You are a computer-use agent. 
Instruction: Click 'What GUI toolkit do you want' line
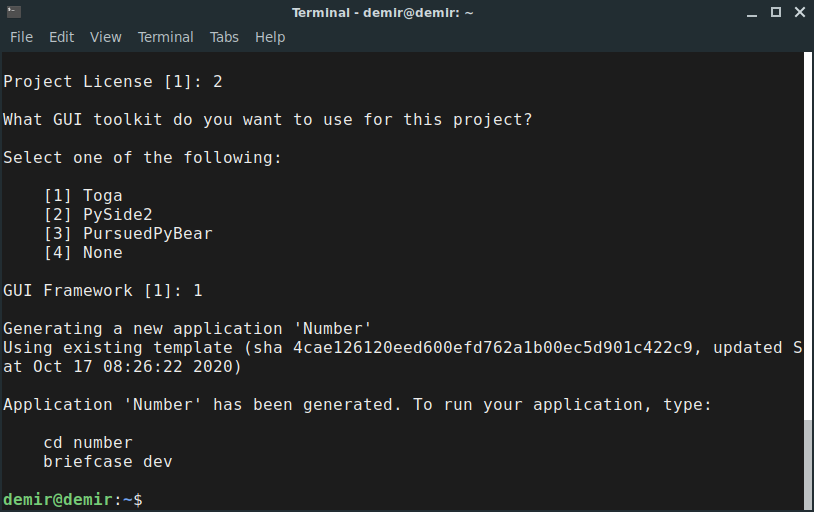click(267, 120)
